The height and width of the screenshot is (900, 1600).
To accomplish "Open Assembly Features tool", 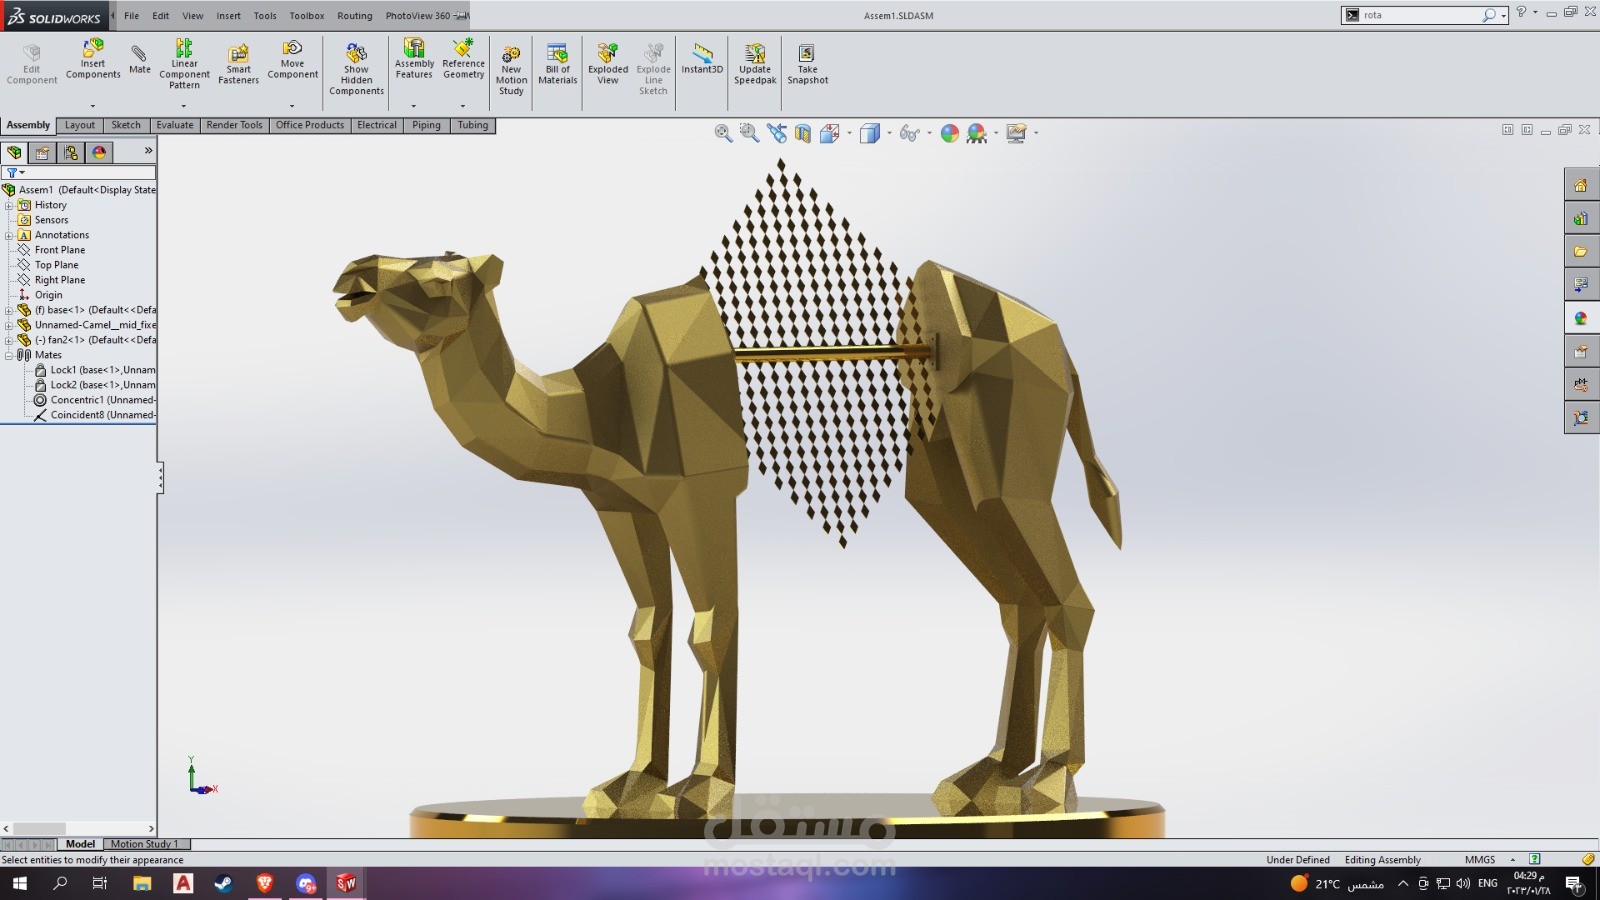I will [x=414, y=60].
